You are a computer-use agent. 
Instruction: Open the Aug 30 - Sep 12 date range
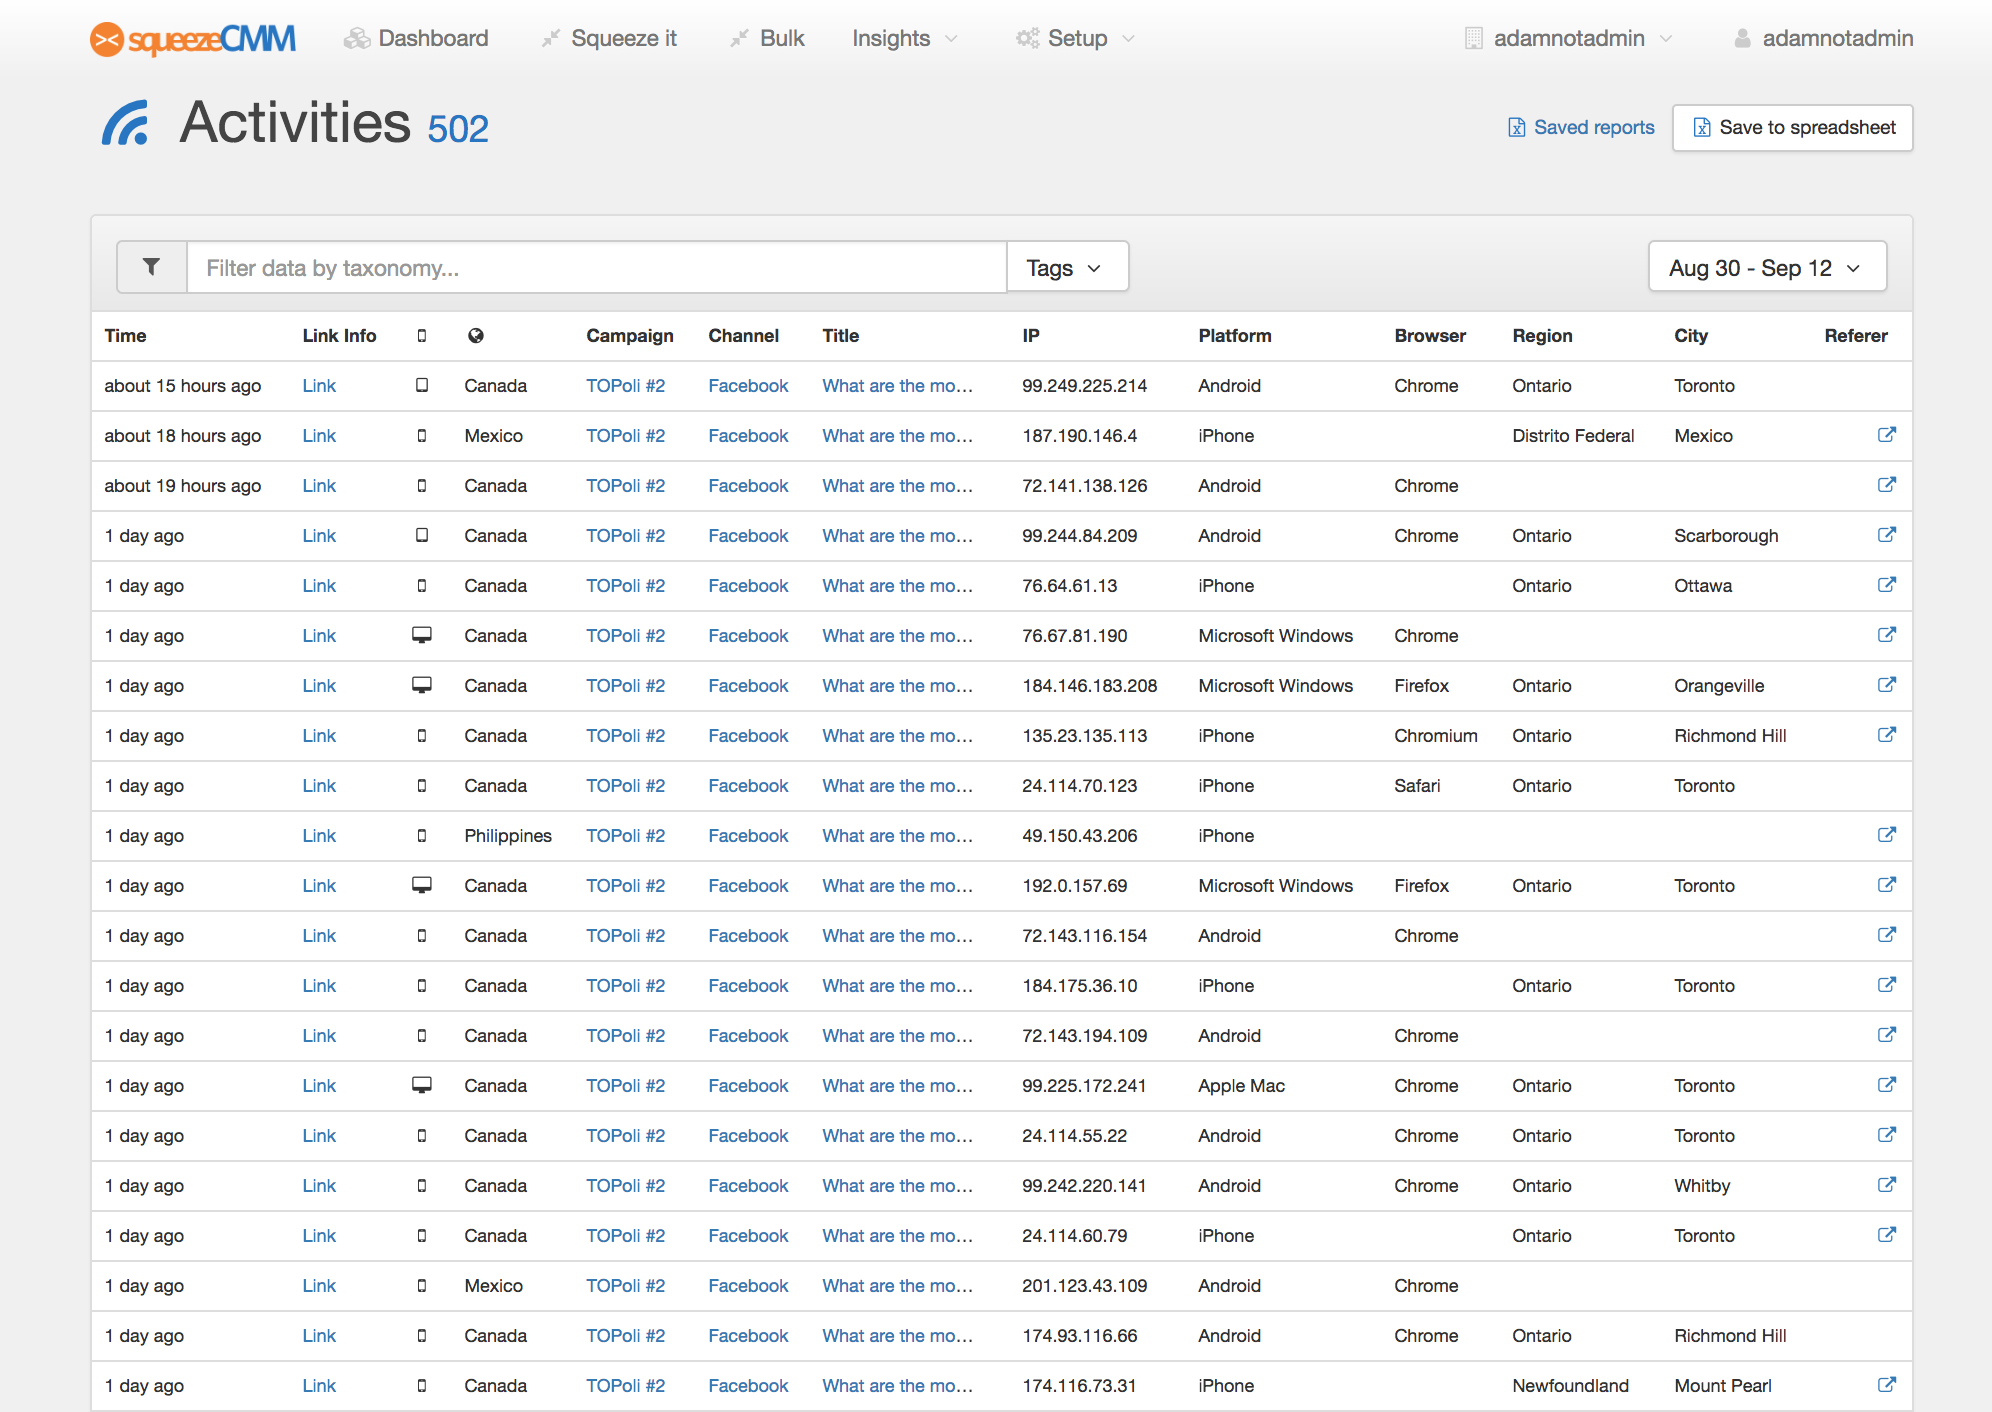pos(1766,267)
